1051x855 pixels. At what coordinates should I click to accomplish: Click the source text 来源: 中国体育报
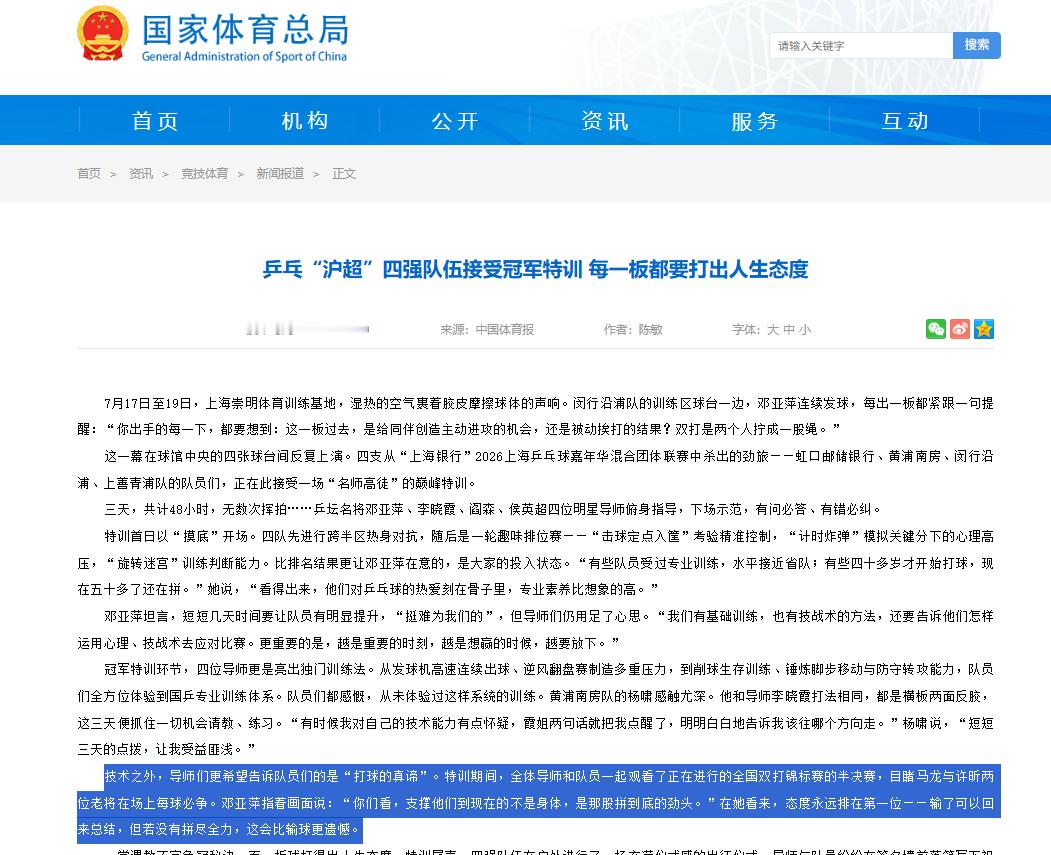(487, 330)
